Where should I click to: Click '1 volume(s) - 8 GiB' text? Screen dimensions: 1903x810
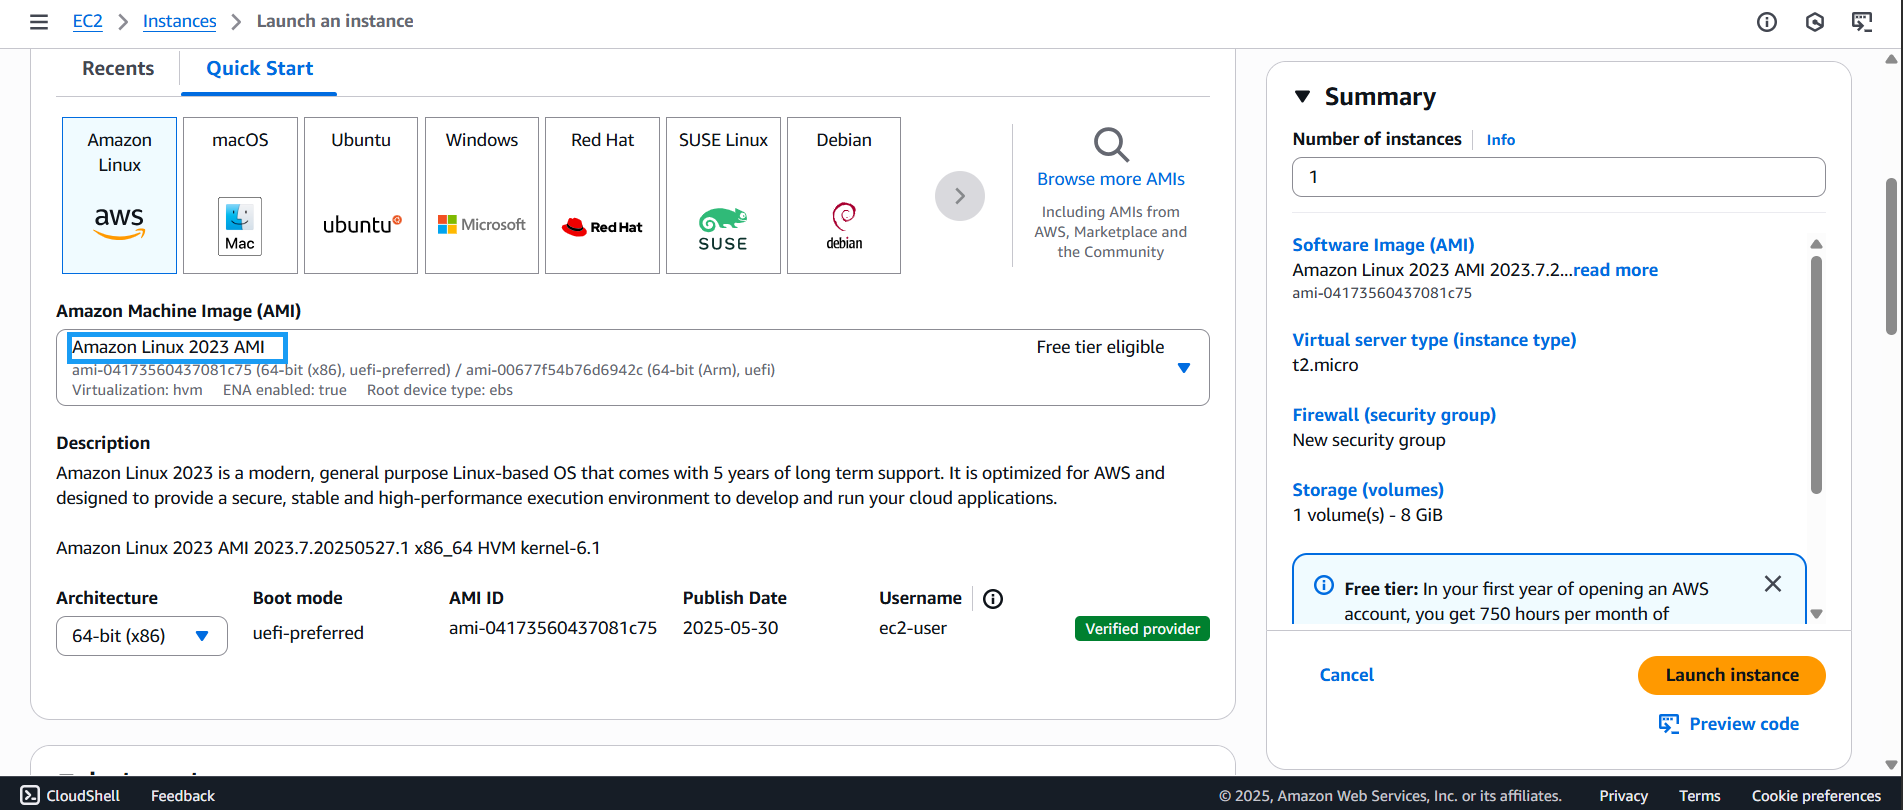(x=1367, y=515)
